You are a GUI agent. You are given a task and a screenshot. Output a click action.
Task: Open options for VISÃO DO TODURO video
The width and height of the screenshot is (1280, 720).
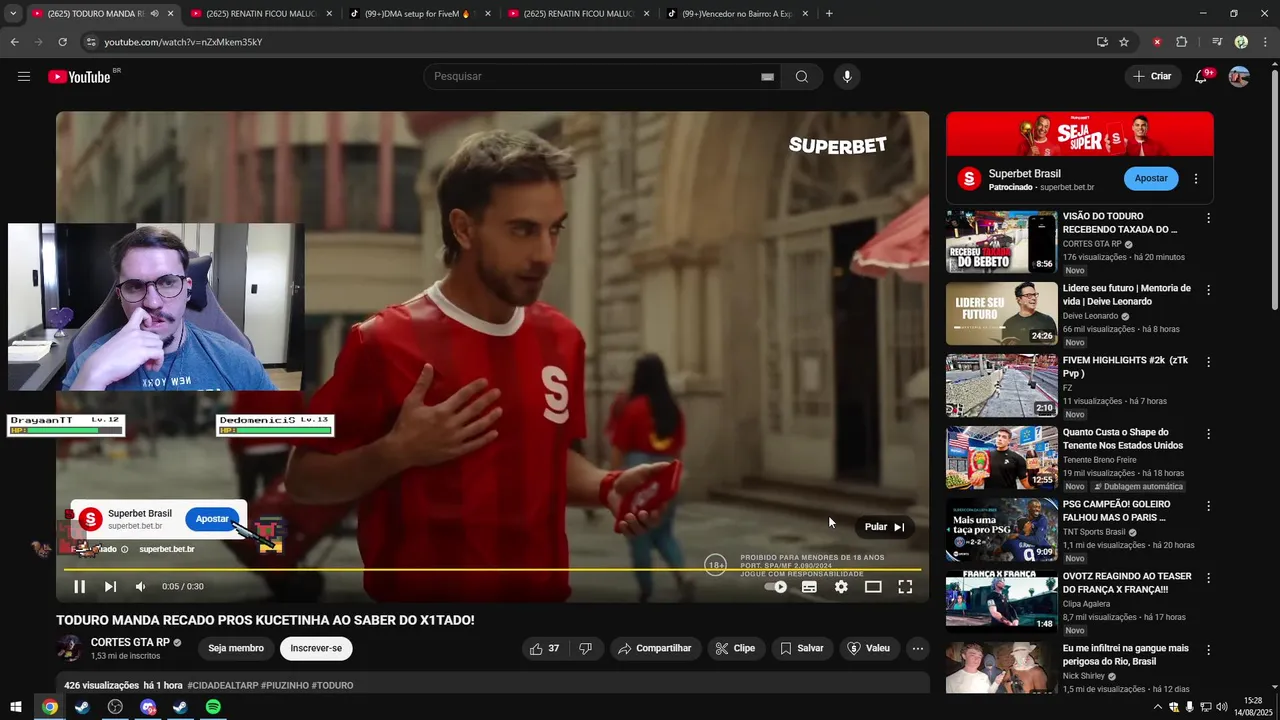(x=1208, y=218)
